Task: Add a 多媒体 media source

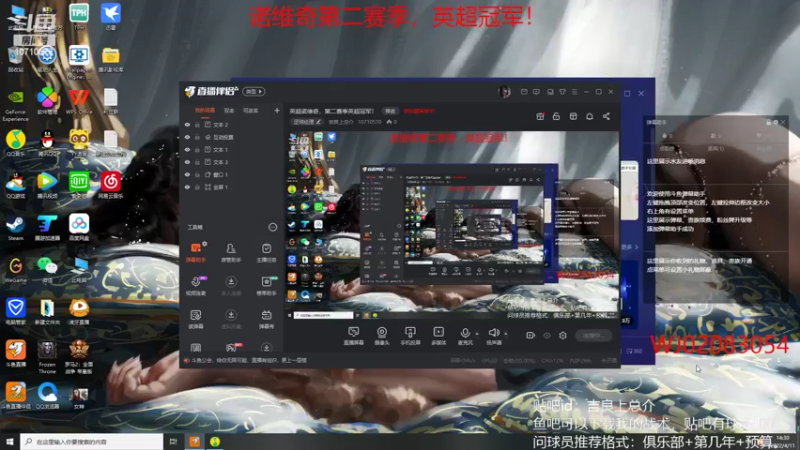Action: point(438,336)
